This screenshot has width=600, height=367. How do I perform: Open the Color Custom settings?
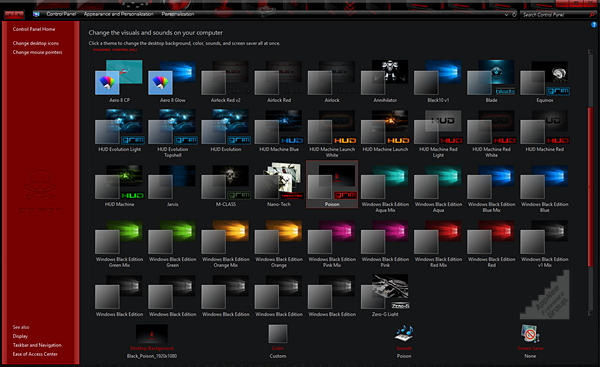[x=278, y=341]
